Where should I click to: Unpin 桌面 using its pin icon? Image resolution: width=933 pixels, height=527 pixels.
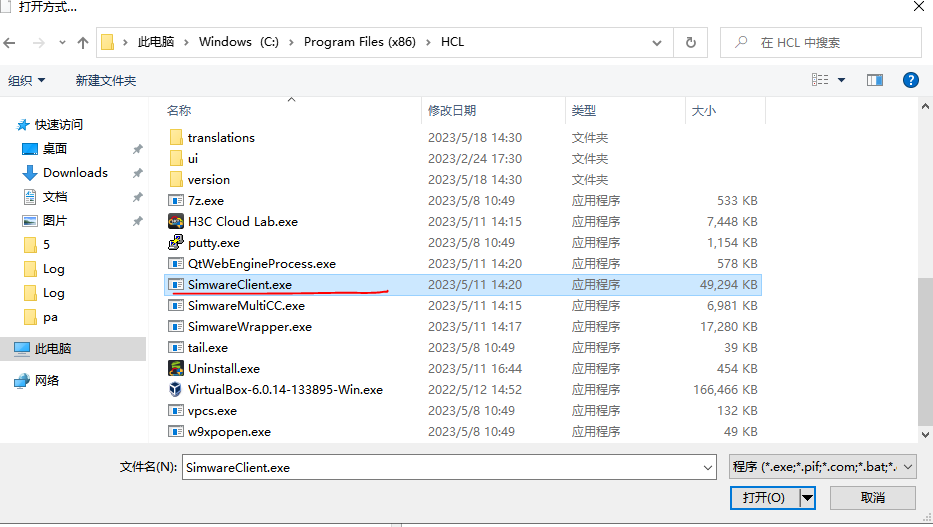pyautogui.click(x=137, y=149)
